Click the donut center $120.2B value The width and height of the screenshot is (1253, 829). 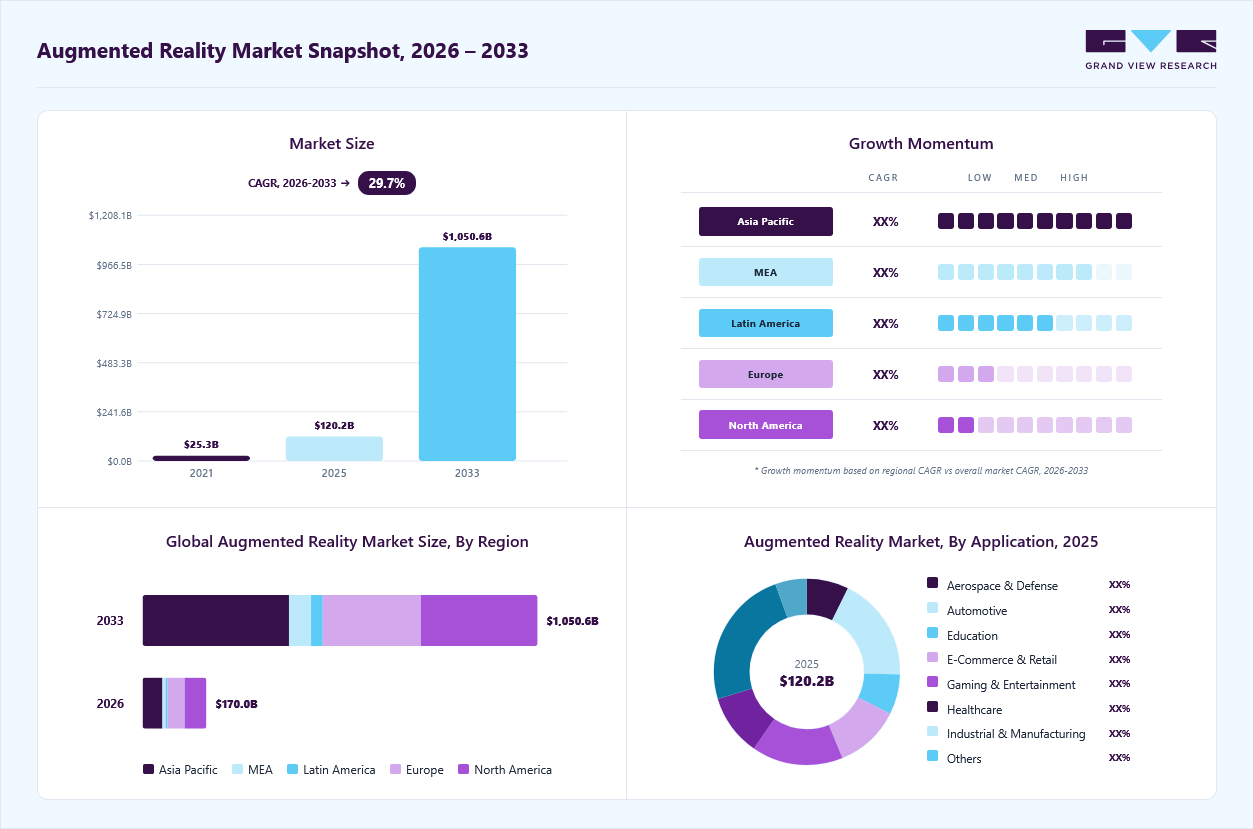[x=807, y=681]
